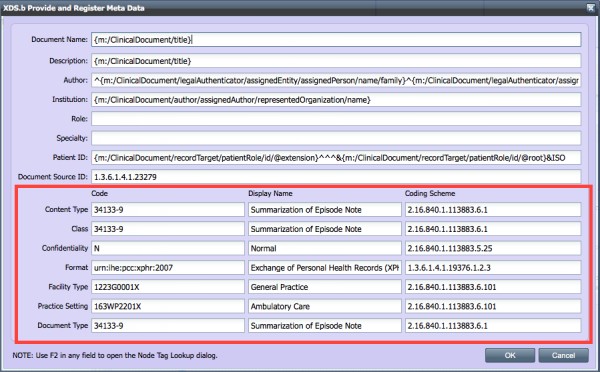Click the Document Source ID field
Viewport: 600px width, 372px height.
(x=336, y=177)
